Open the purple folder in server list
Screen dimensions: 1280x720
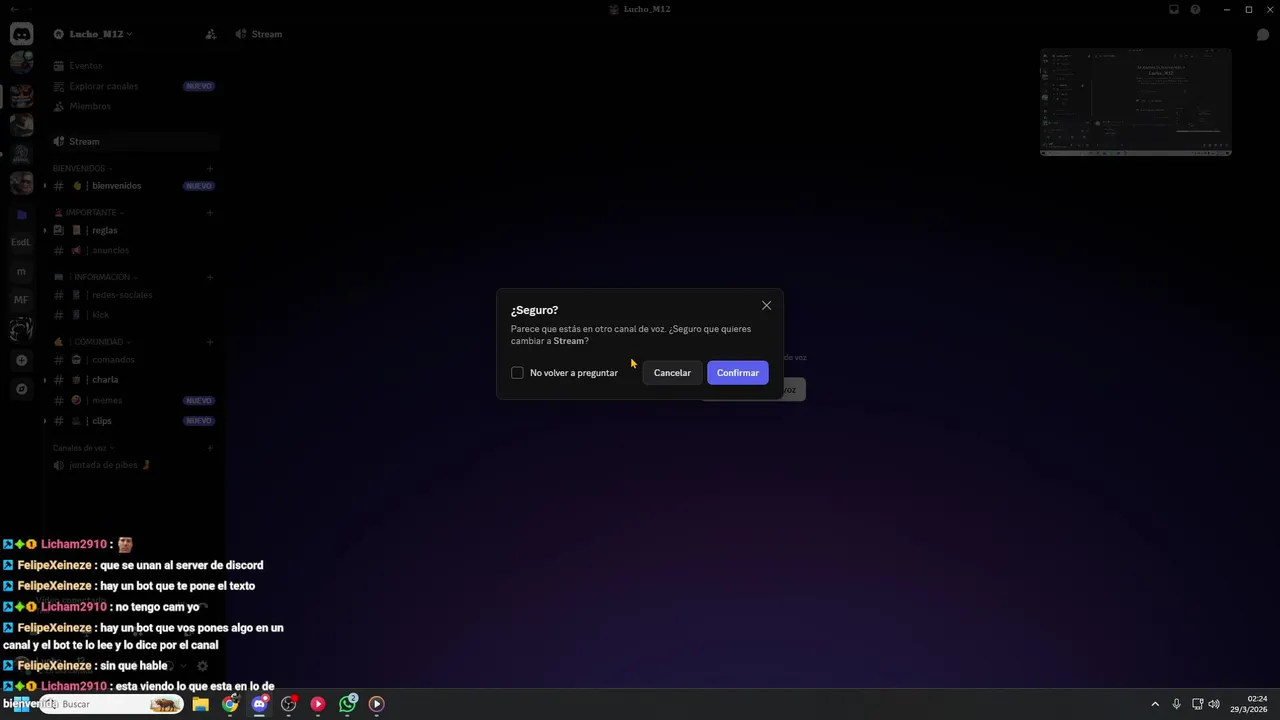(21, 214)
